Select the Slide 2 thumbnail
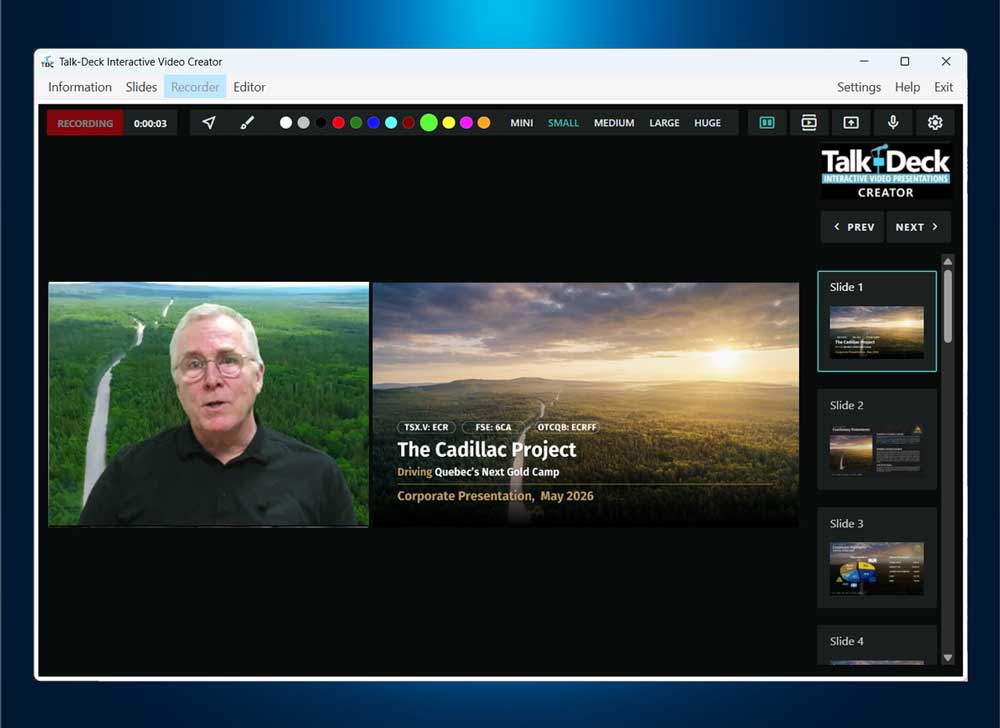The height and width of the screenshot is (728, 1000). (x=877, y=439)
